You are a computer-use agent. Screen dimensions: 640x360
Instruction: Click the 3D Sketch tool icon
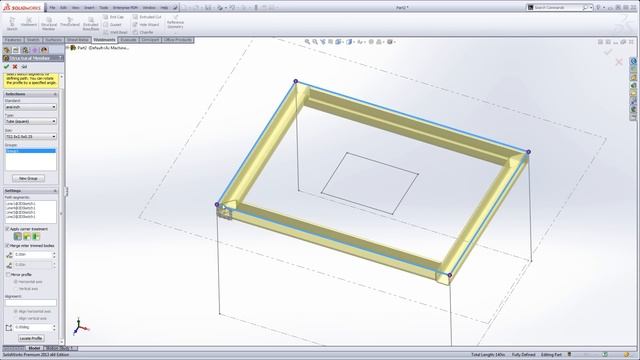tap(12, 23)
